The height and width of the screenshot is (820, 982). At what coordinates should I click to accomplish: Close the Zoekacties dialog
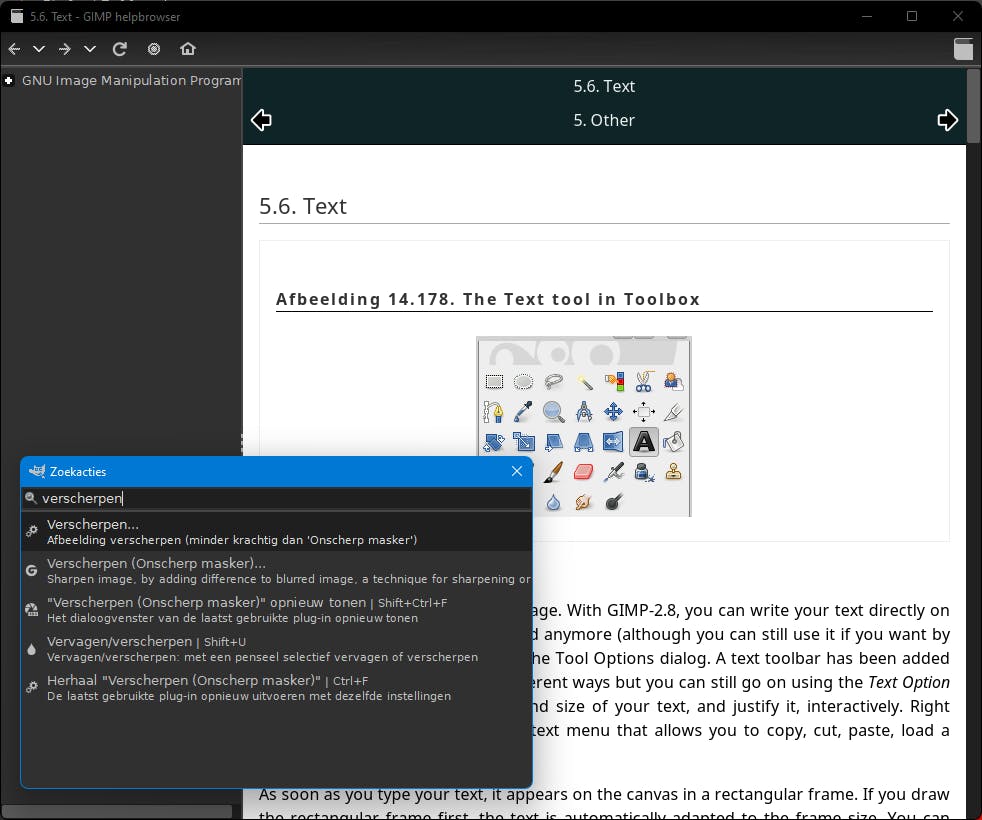pos(517,471)
